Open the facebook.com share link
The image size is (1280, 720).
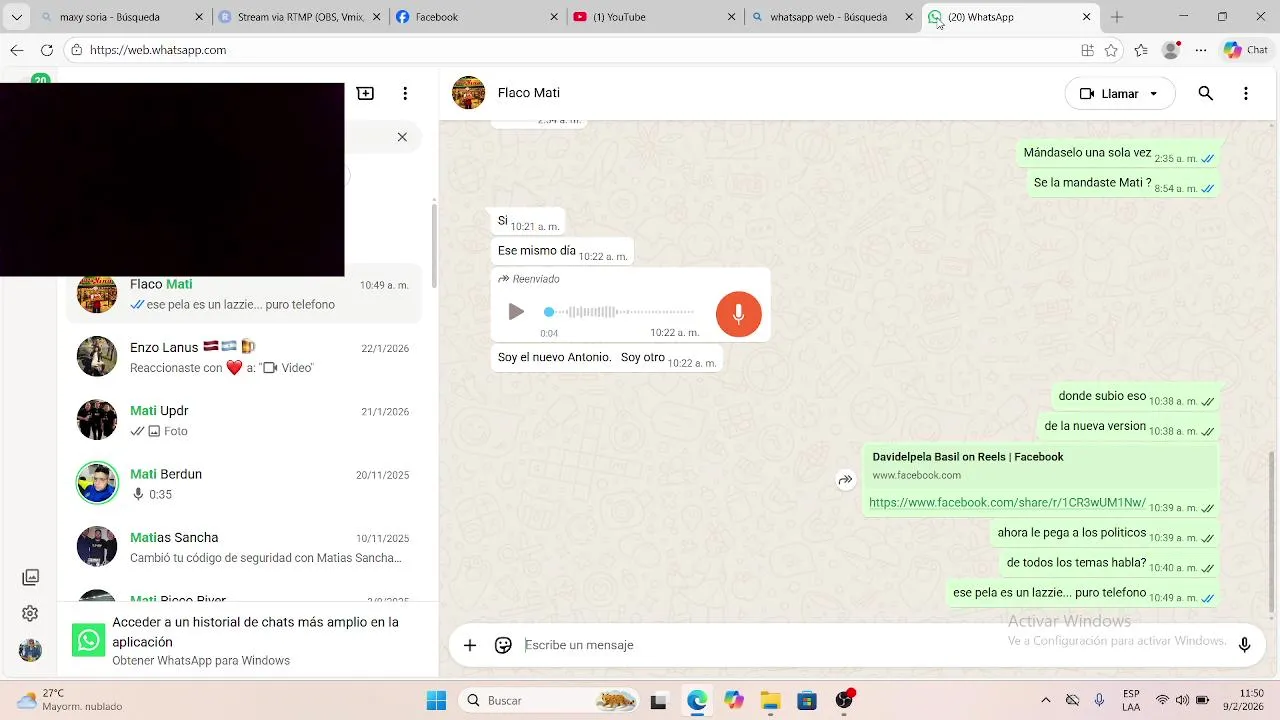click(1007, 503)
